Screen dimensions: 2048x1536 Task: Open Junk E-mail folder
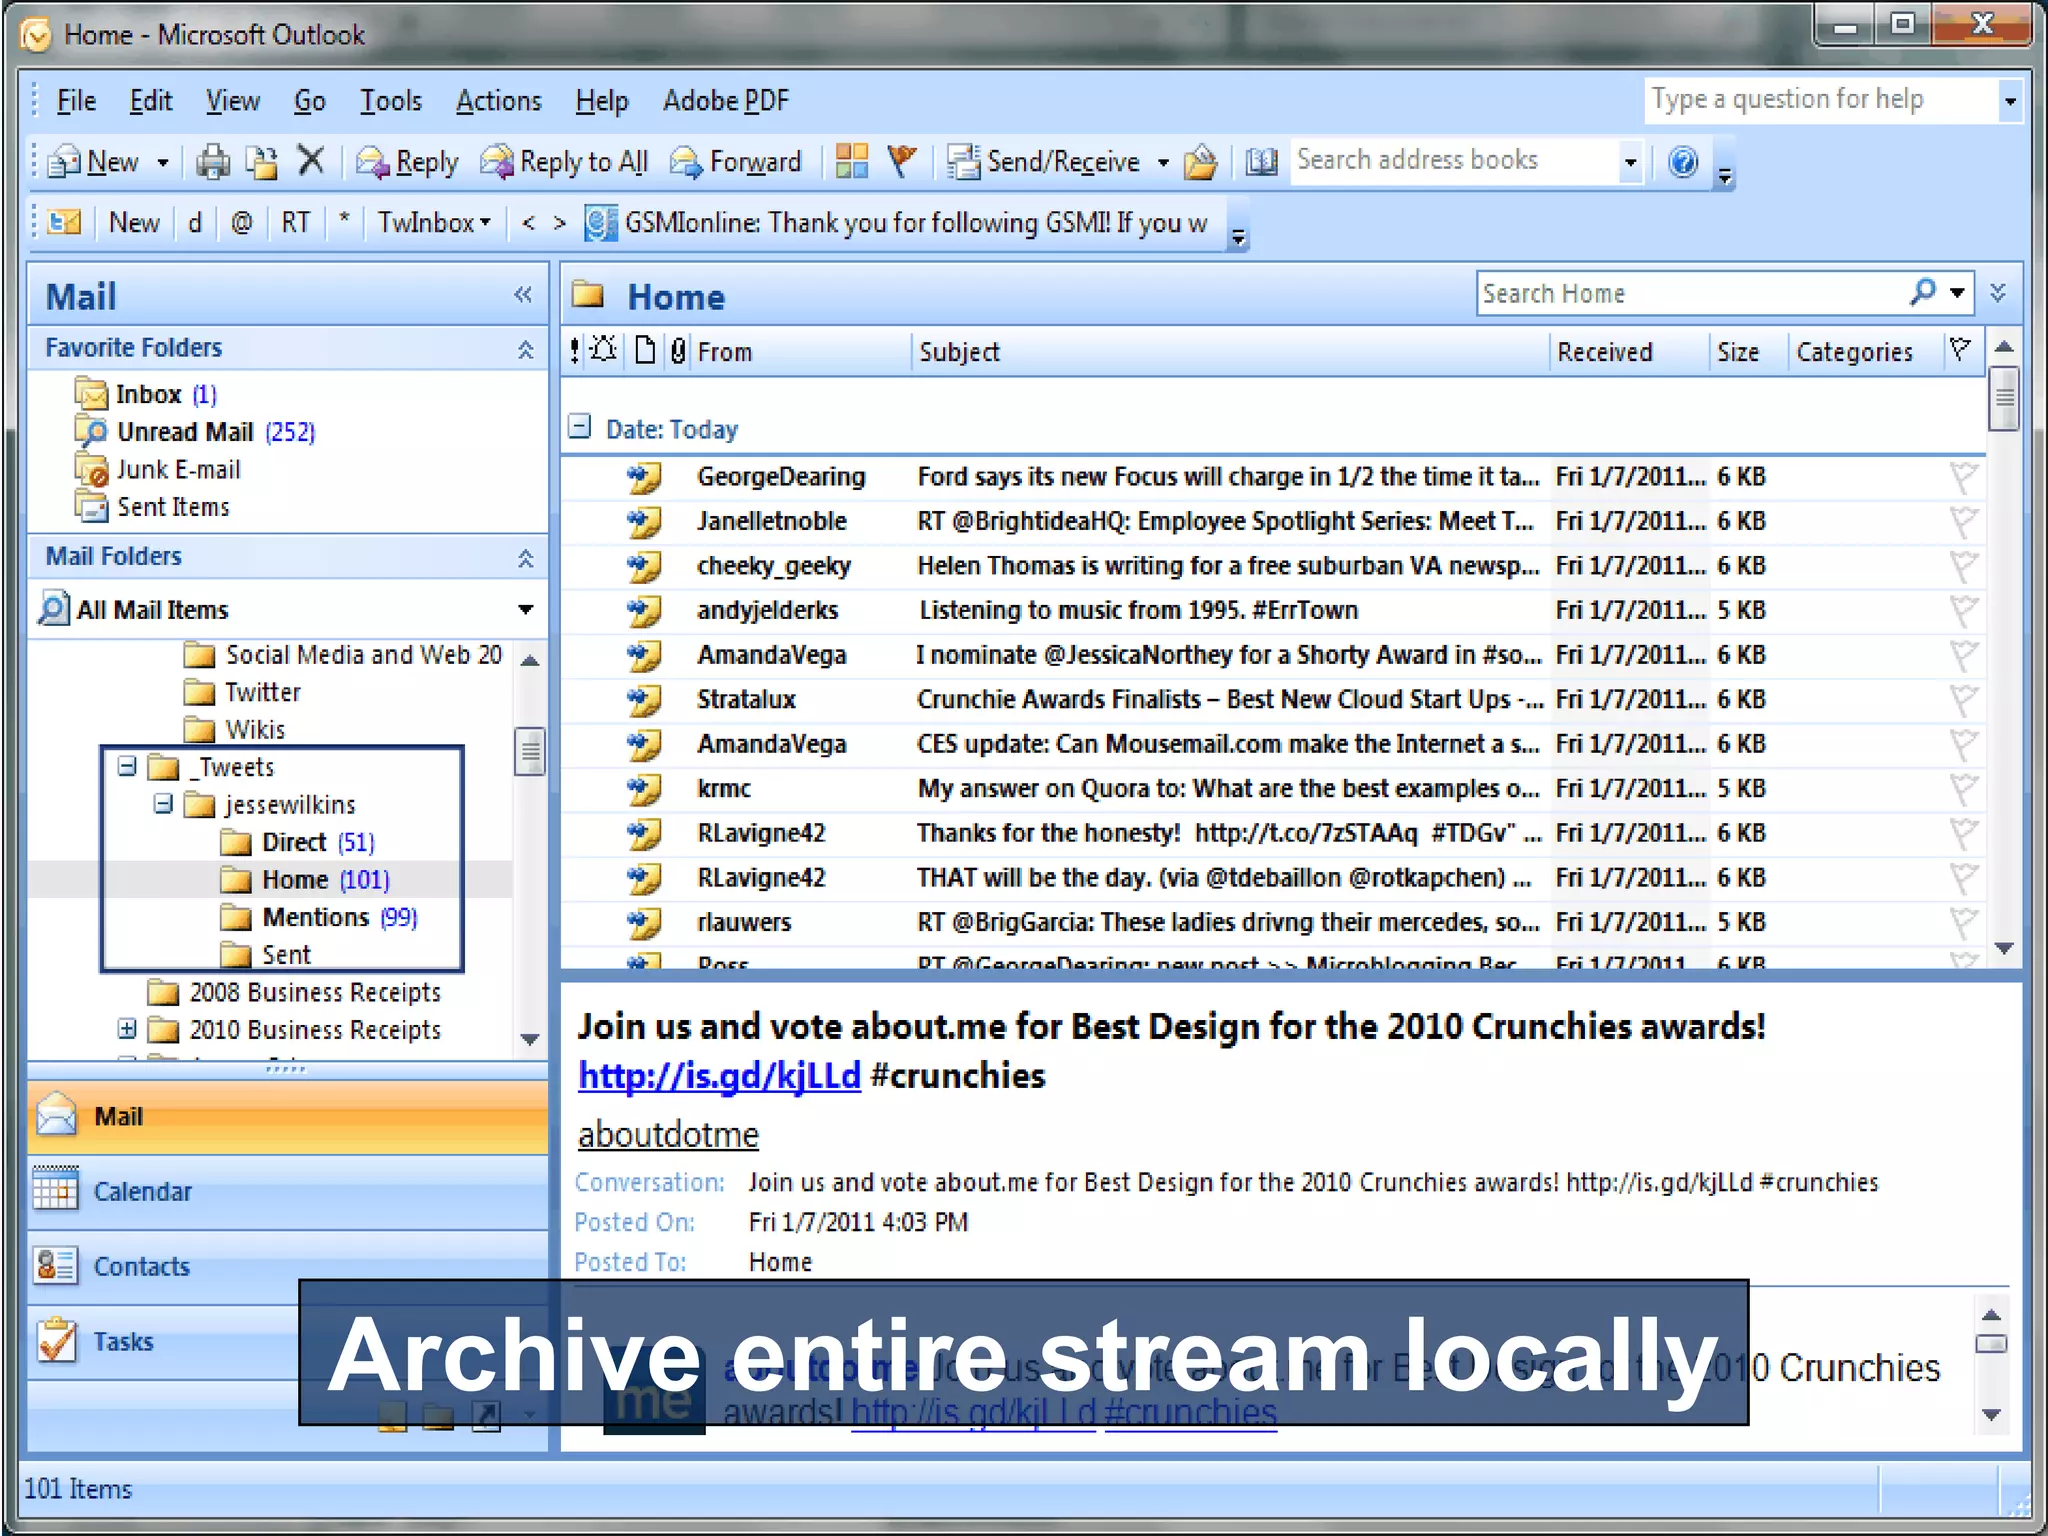(158, 469)
